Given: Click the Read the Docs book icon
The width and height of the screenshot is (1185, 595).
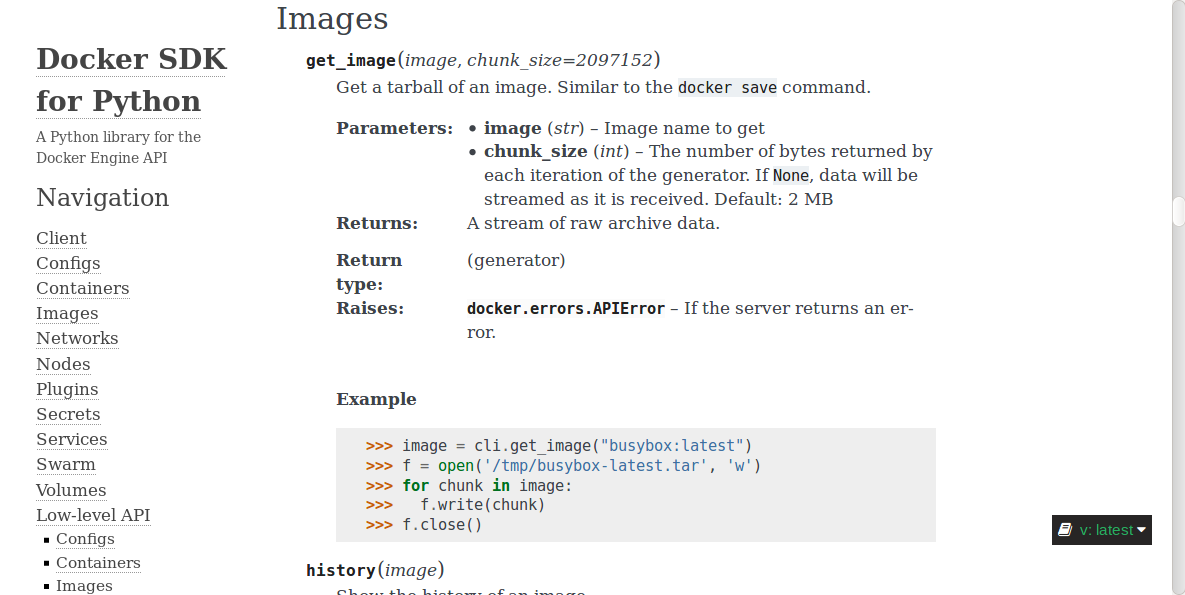Looking at the screenshot, I should click(x=1065, y=530).
